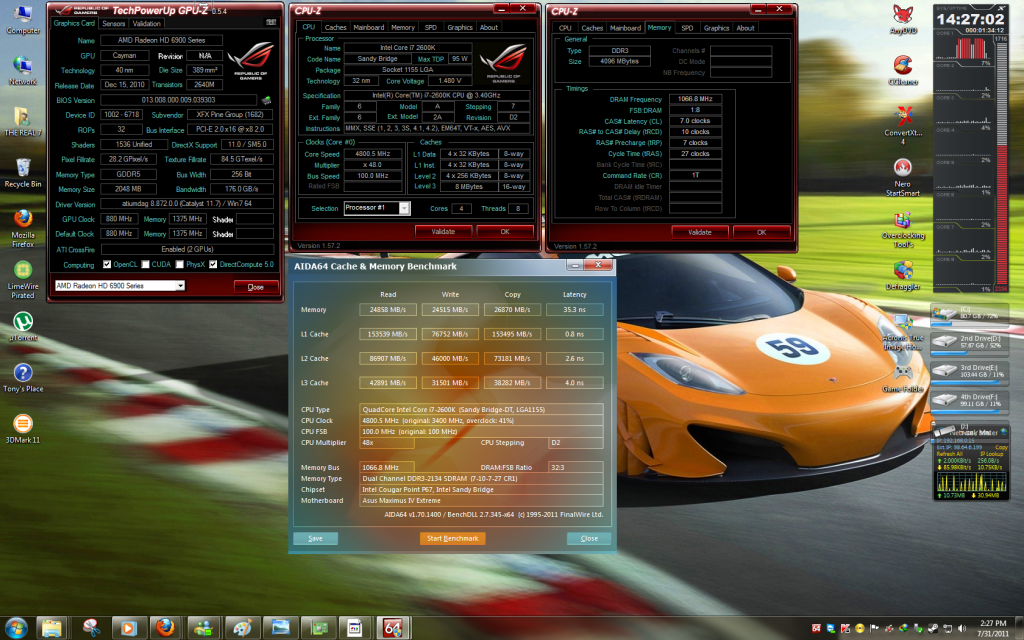The width and height of the screenshot is (1024, 640).
Task: Open the SPD tab in the CPU-Z Memory window
Action: pos(687,28)
